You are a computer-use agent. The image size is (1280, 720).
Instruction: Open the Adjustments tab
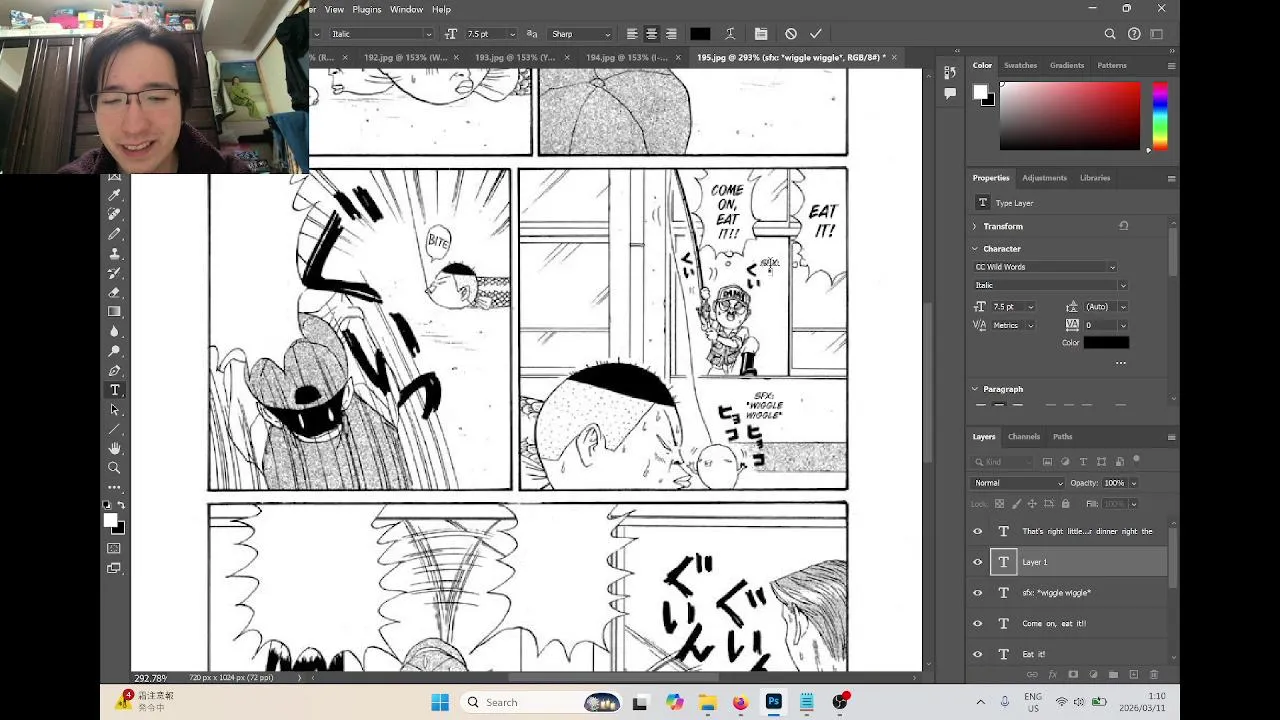[1044, 178]
